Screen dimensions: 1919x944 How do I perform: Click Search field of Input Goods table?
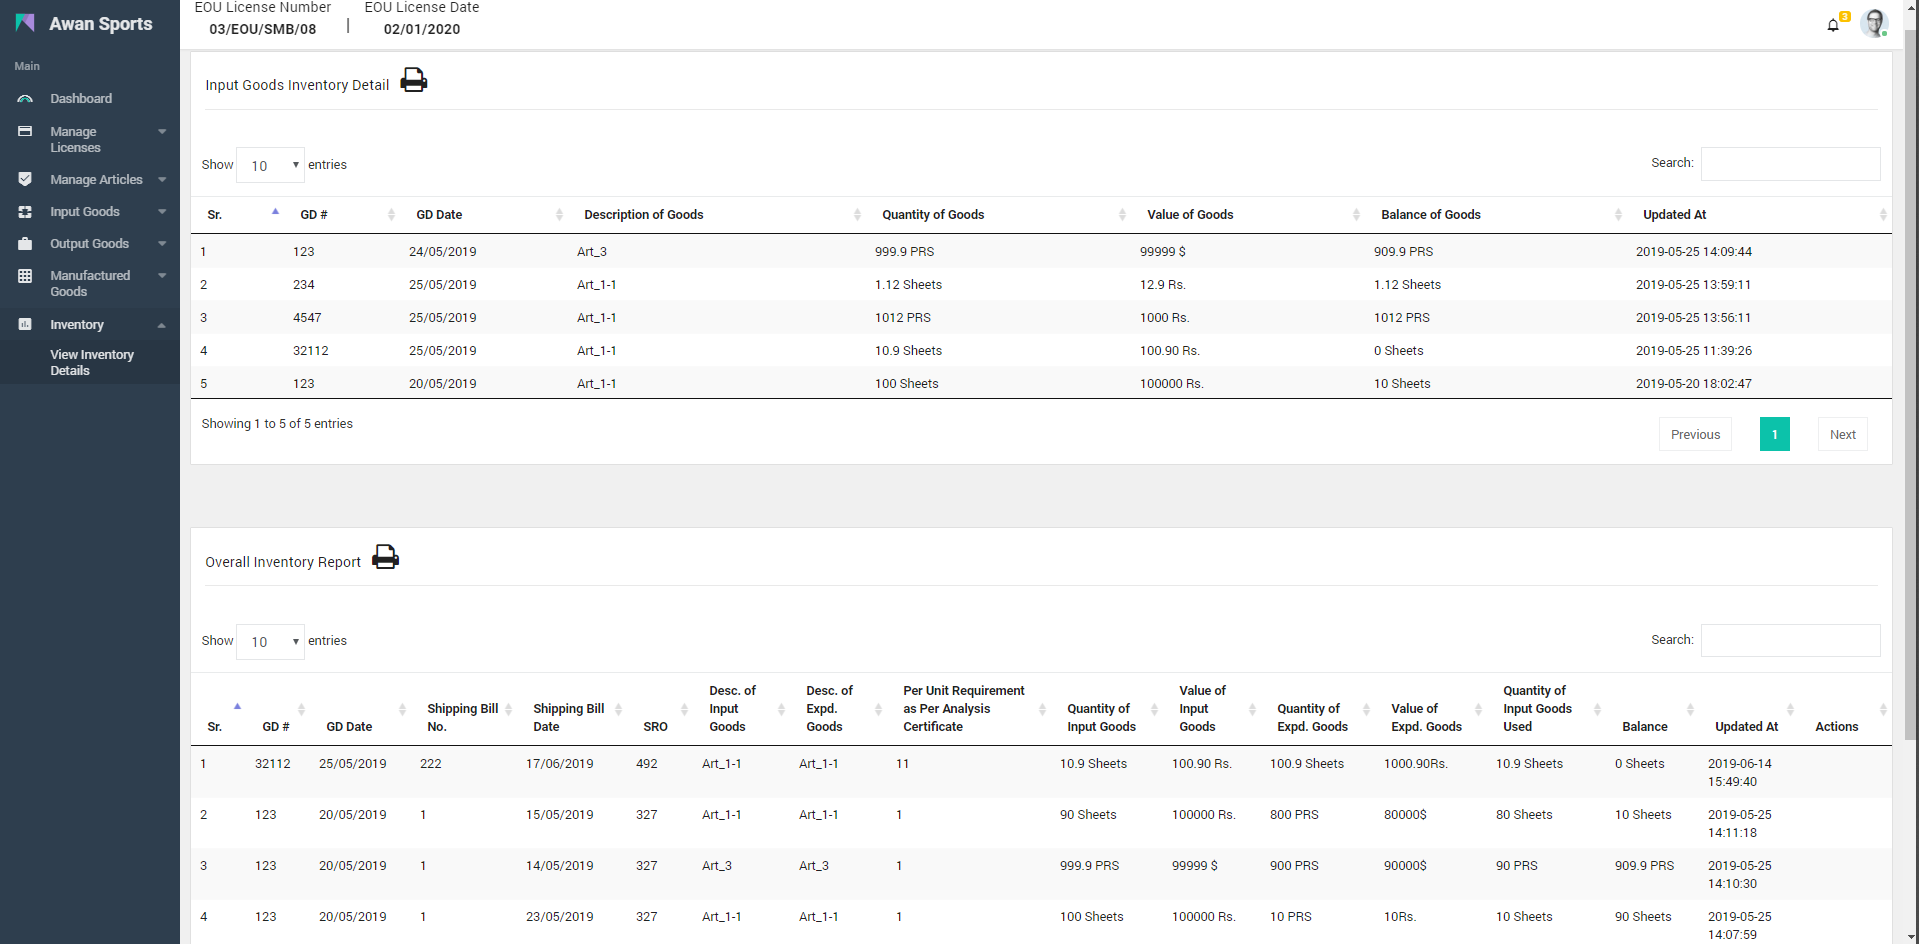coord(1790,163)
